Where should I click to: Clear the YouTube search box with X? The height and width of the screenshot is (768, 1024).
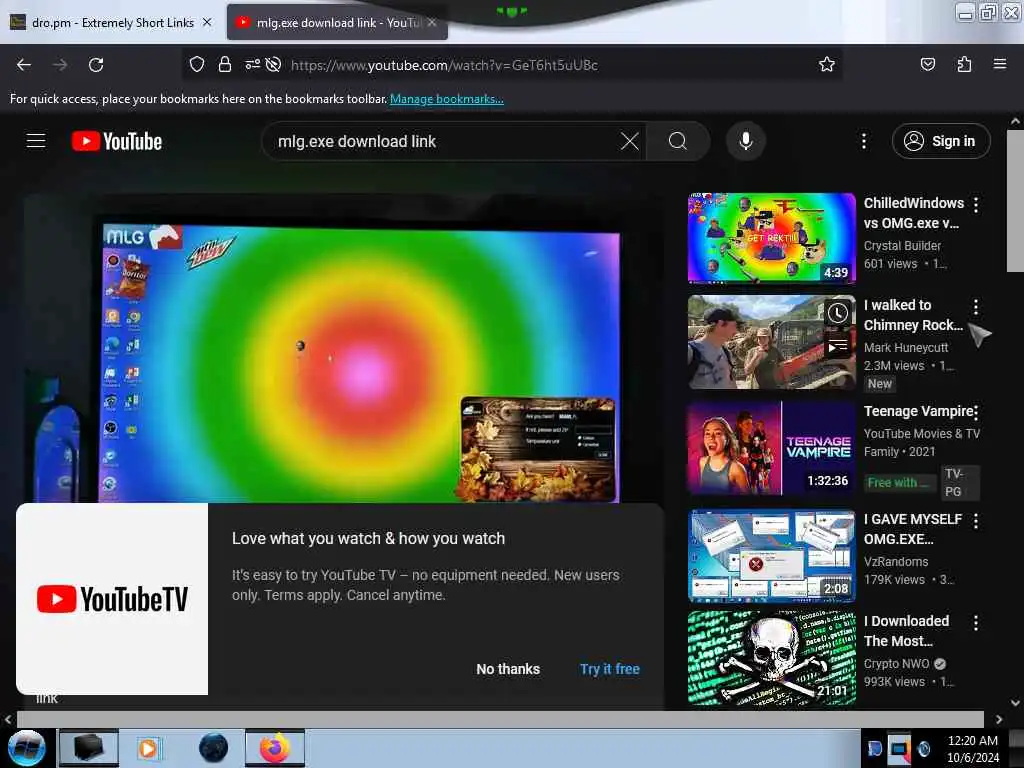(630, 141)
